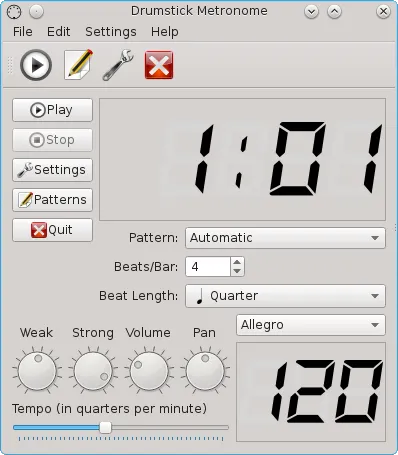The height and width of the screenshot is (455, 398).
Task: Minimize the Drumstick Metronome window
Action: [x=311, y=12]
